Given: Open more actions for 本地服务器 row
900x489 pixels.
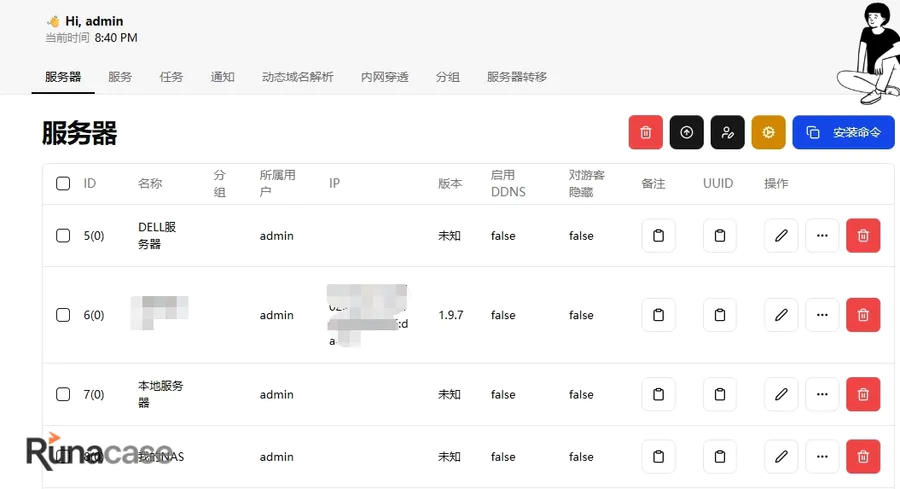Looking at the screenshot, I should pos(822,394).
